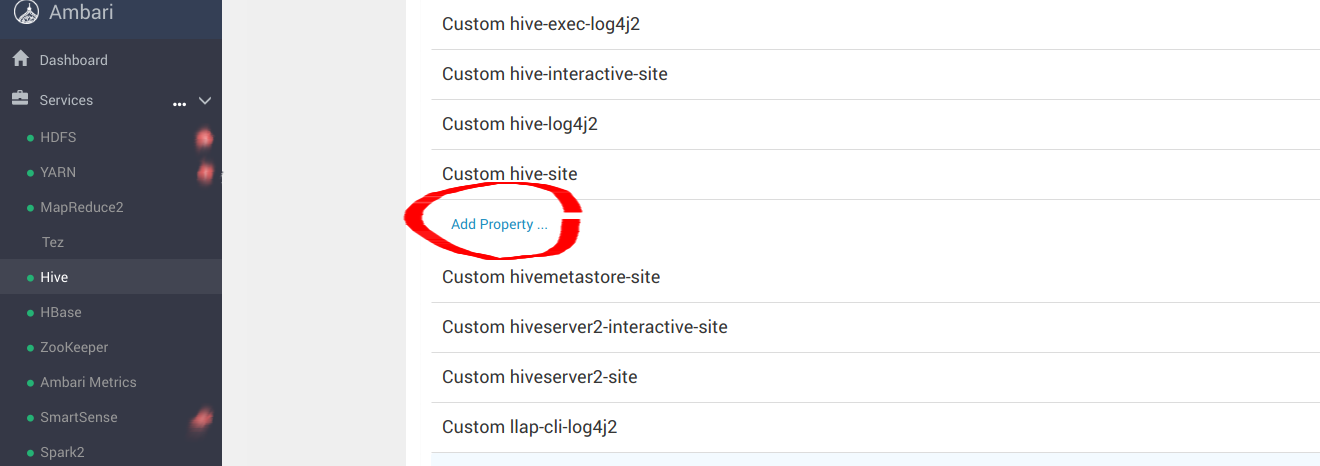Viewport: 1320px width, 466px height.
Task: Open the ZooKeeper service
Action: [74, 347]
